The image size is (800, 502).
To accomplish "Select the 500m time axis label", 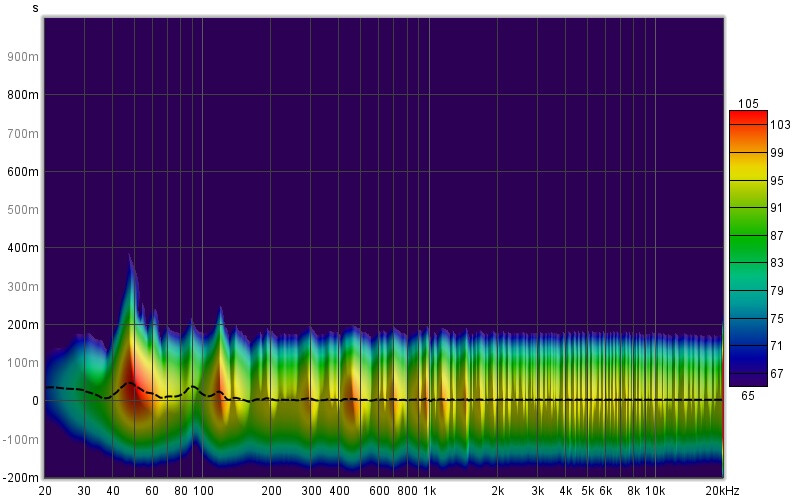I will pos(22,210).
